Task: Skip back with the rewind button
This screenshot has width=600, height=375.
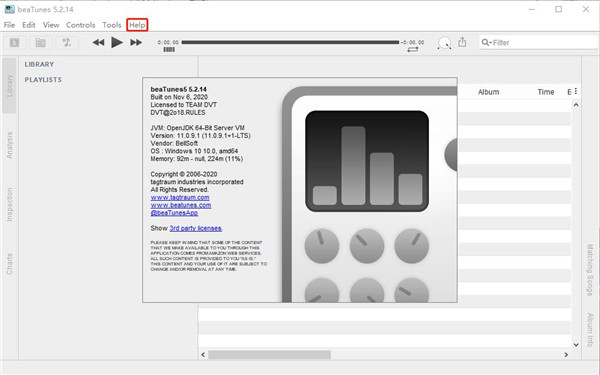Action: 98,42
